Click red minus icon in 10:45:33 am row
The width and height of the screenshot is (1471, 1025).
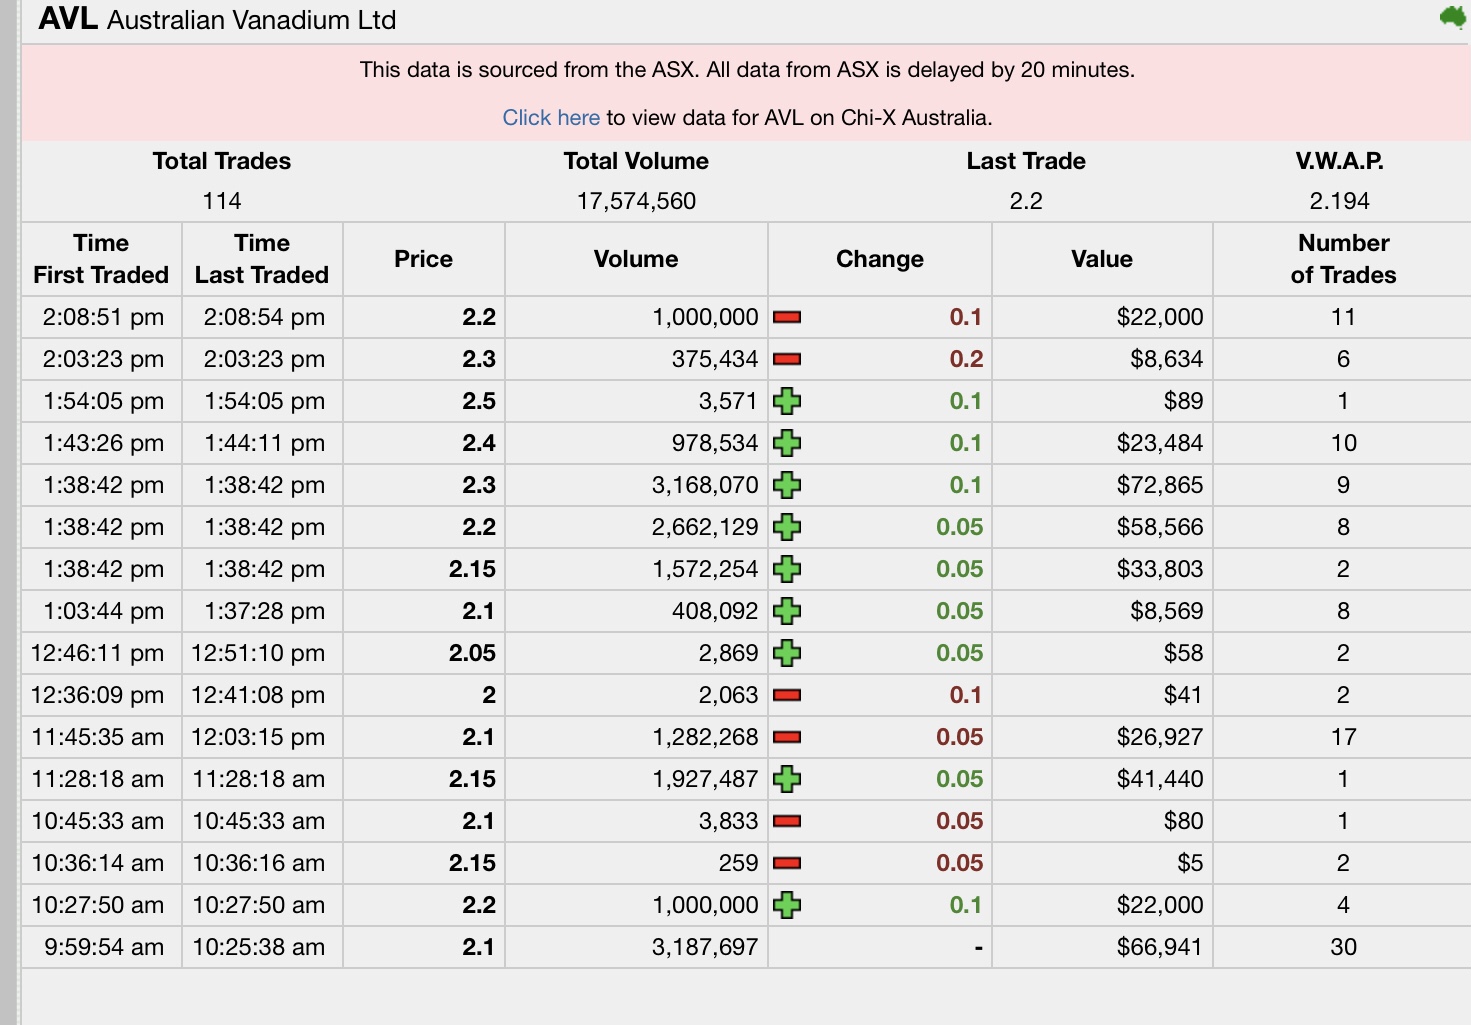[787, 821]
